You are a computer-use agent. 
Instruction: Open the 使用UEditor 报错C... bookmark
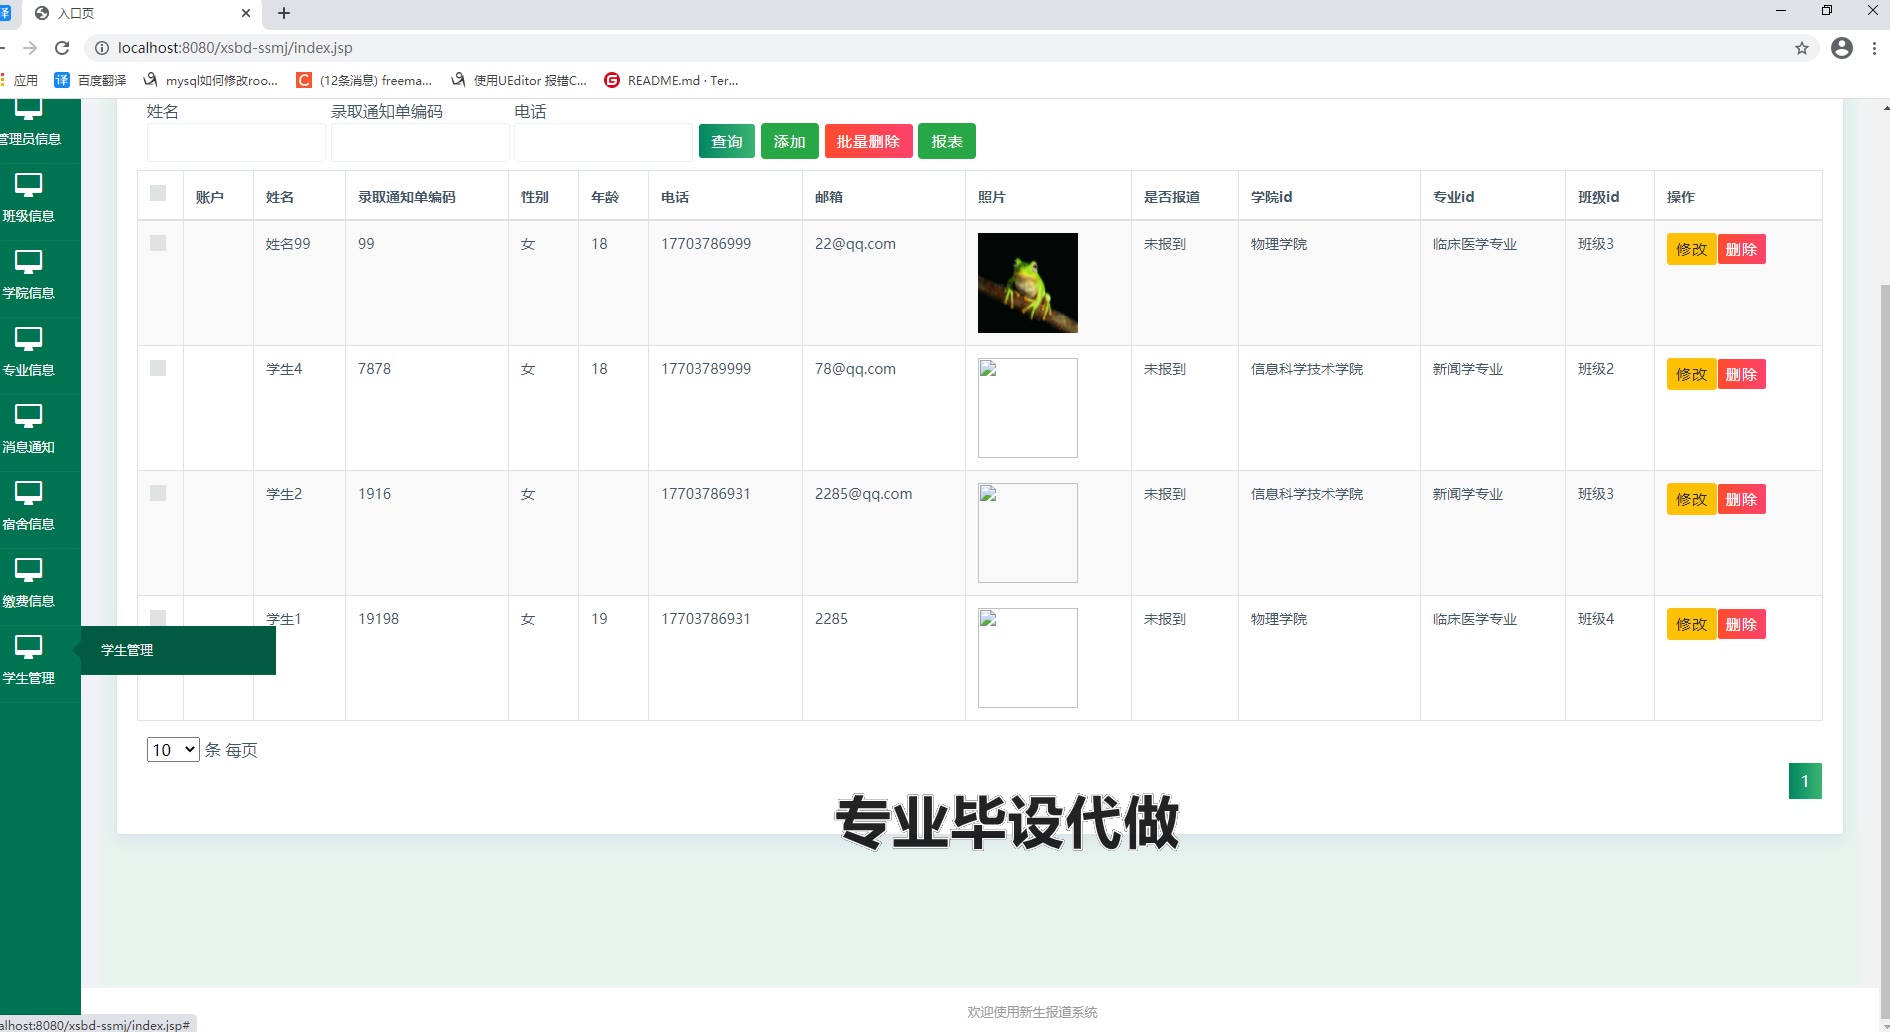(519, 80)
